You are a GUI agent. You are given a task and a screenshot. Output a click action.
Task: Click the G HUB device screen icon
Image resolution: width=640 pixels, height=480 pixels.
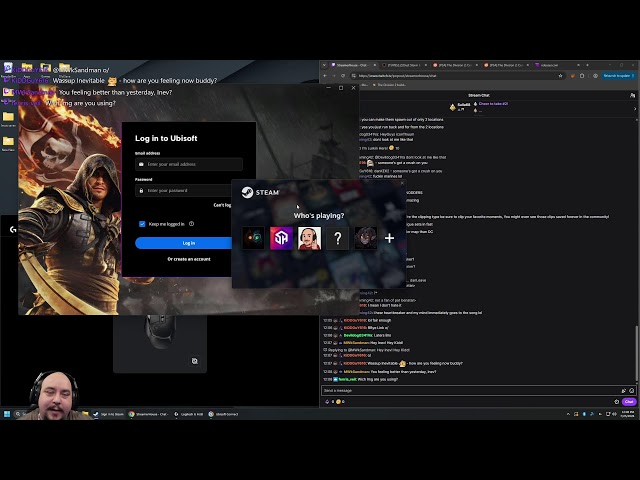point(195,361)
